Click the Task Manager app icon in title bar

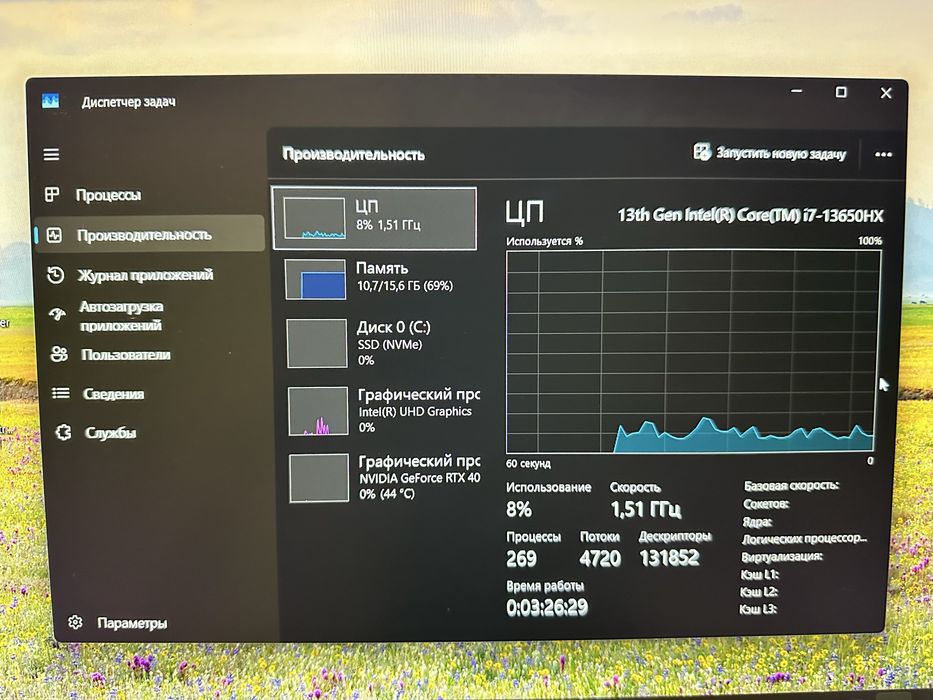pyautogui.click(x=51, y=101)
